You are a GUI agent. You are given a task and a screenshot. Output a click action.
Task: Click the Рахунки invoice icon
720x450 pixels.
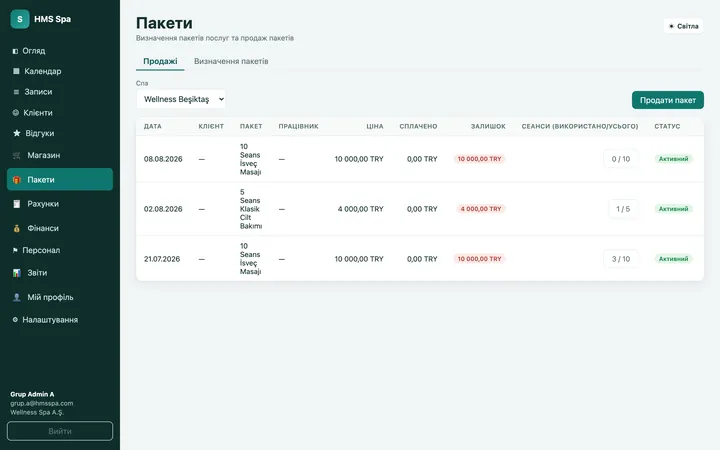click(17, 204)
